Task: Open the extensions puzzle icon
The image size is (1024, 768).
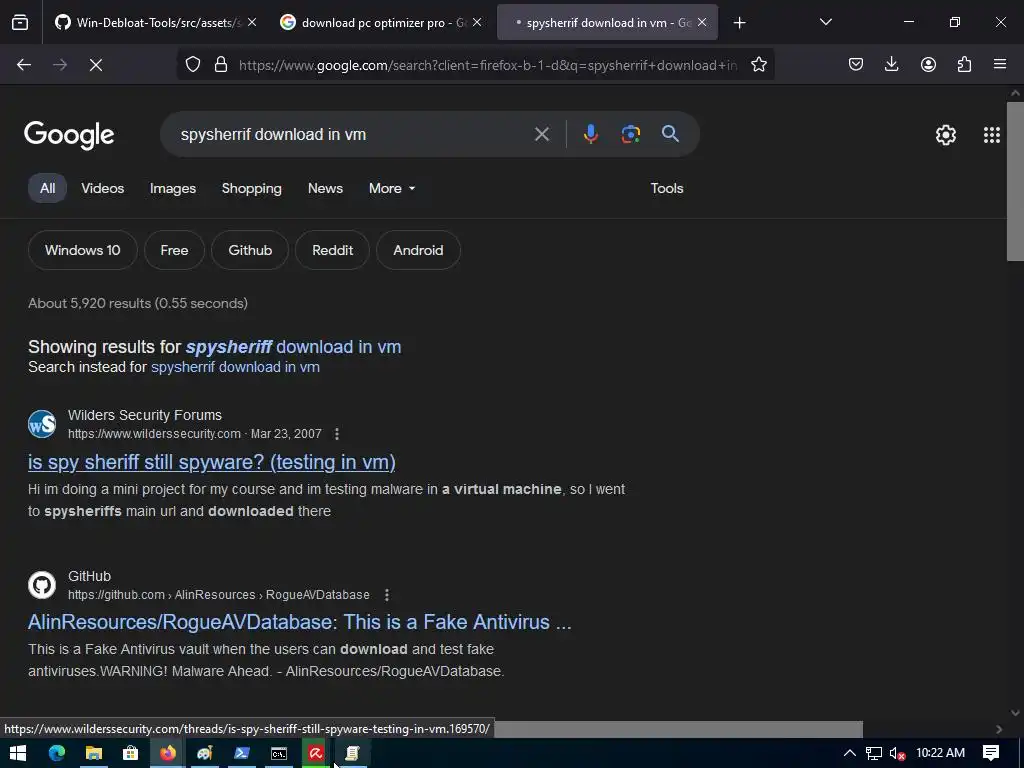Action: point(964,65)
